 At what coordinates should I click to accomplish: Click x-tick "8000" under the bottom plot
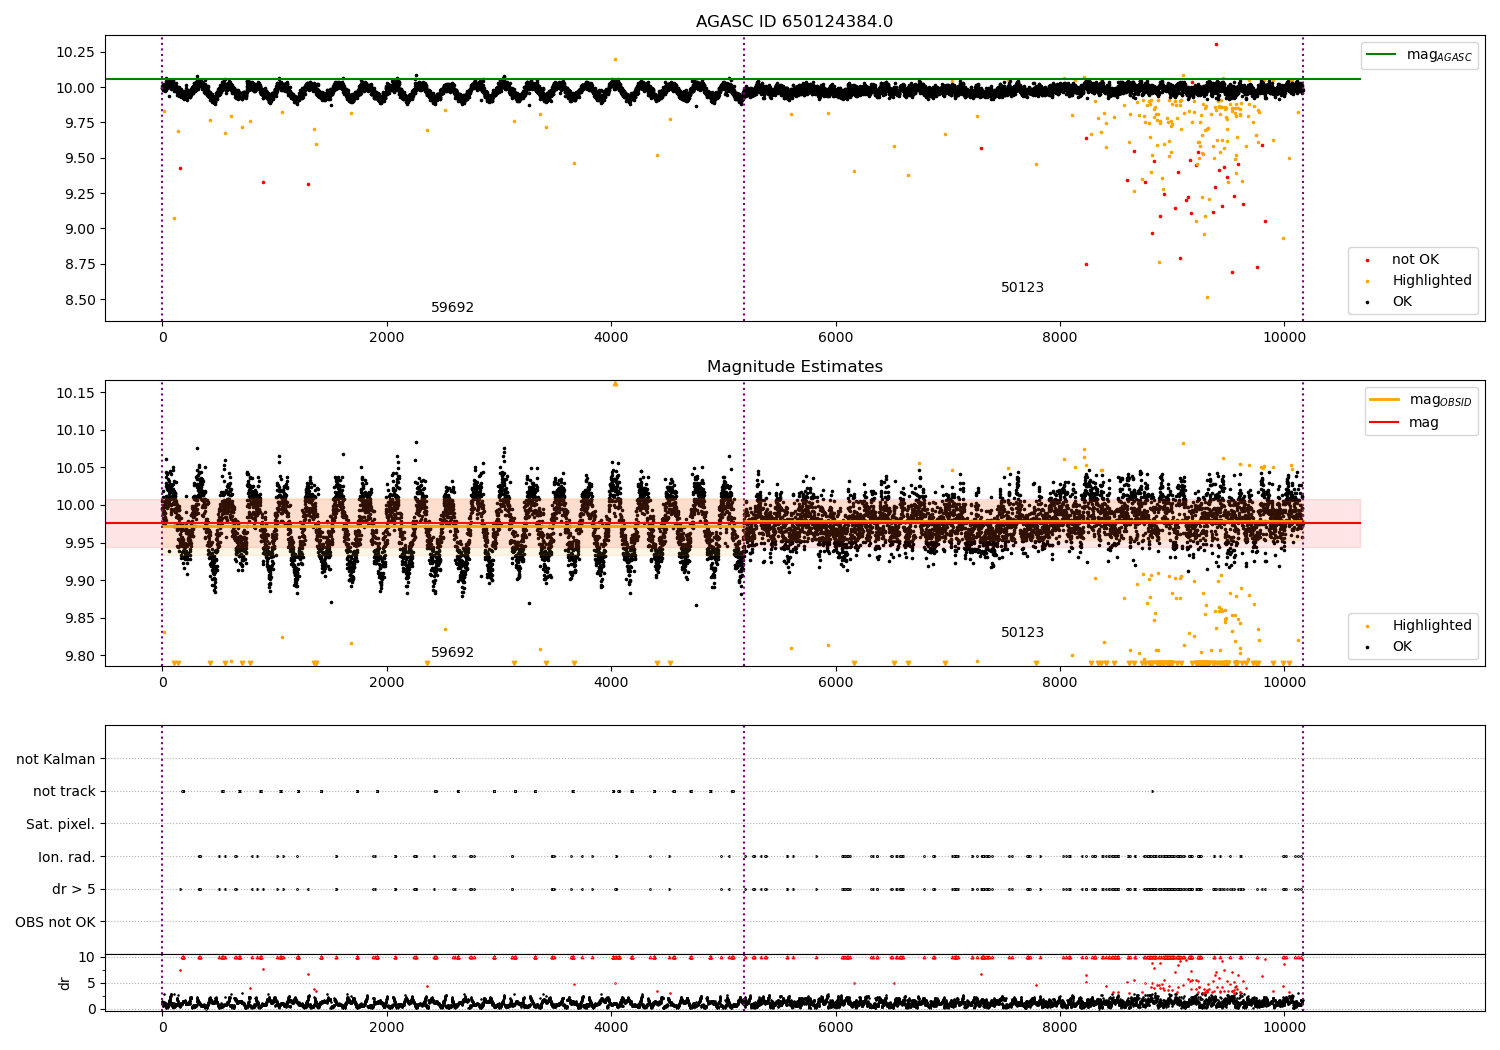pos(1060,1028)
